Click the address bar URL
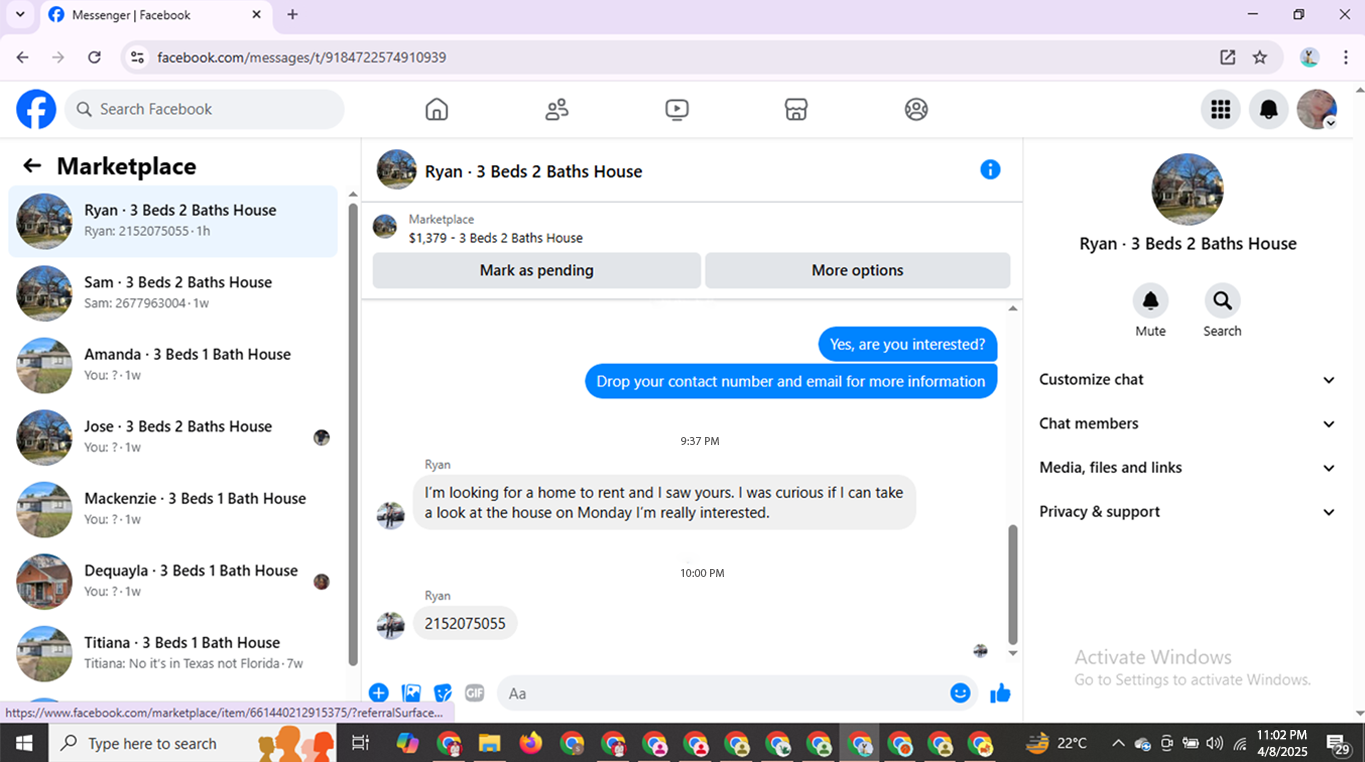Image resolution: width=1365 pixels, height=762 pixels. pyautogui.click(x=302, y=57)
